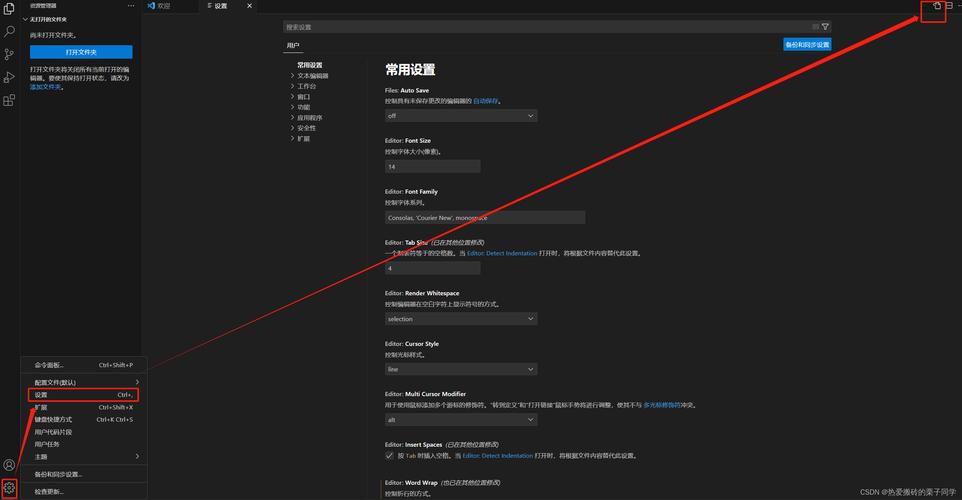Viewport: 962px width, 500px height.
Task: Choose 命令面板... from the Manage menu
Action: coord(84,365)
